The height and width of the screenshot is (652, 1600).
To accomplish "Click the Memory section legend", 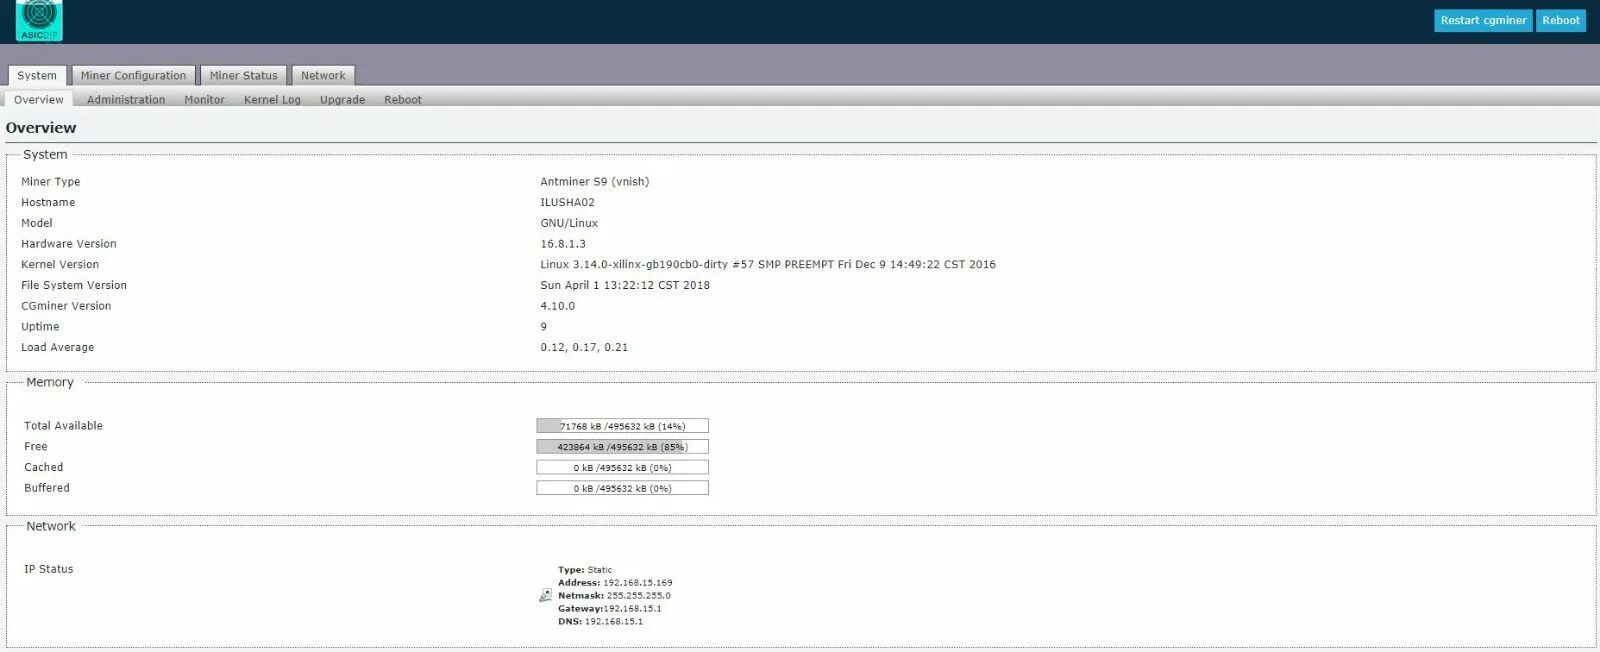I will click(50, 382).
